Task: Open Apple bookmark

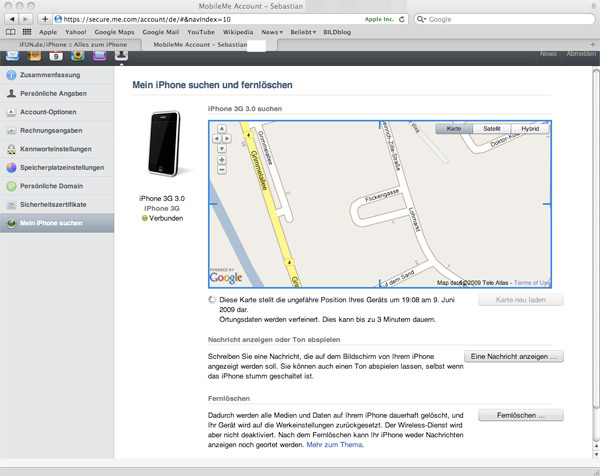Action: tap(48, 32)
